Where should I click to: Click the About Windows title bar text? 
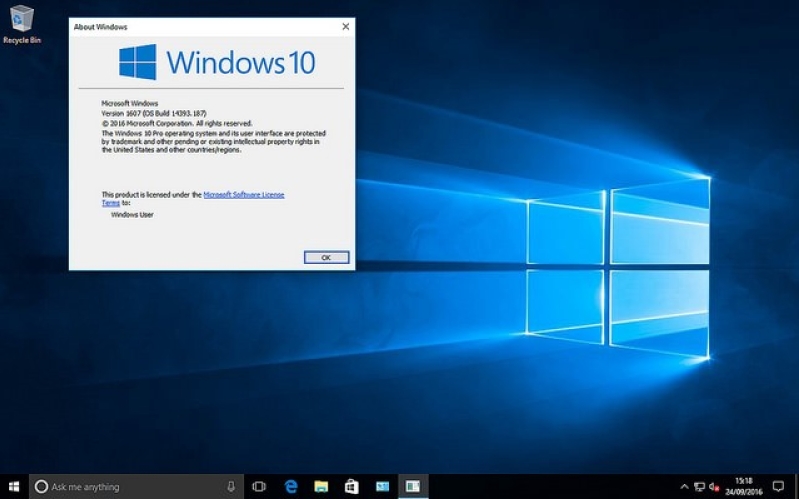tap(100, 27)
